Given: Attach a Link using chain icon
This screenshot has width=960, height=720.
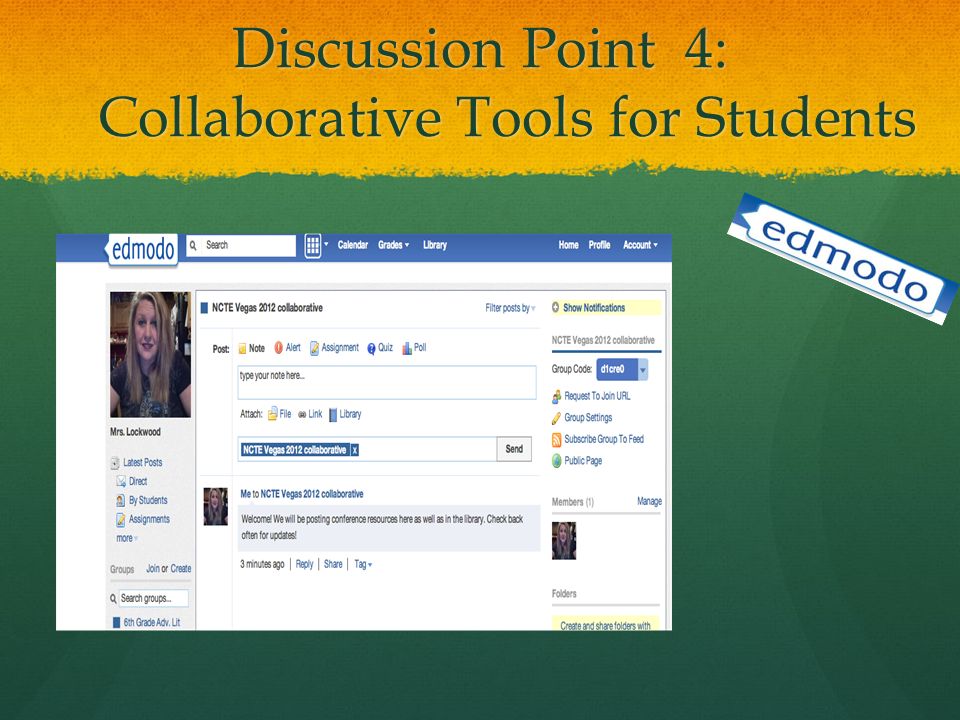Looking at the screenshot, I should pyautogui.click(x=302, y=414).
